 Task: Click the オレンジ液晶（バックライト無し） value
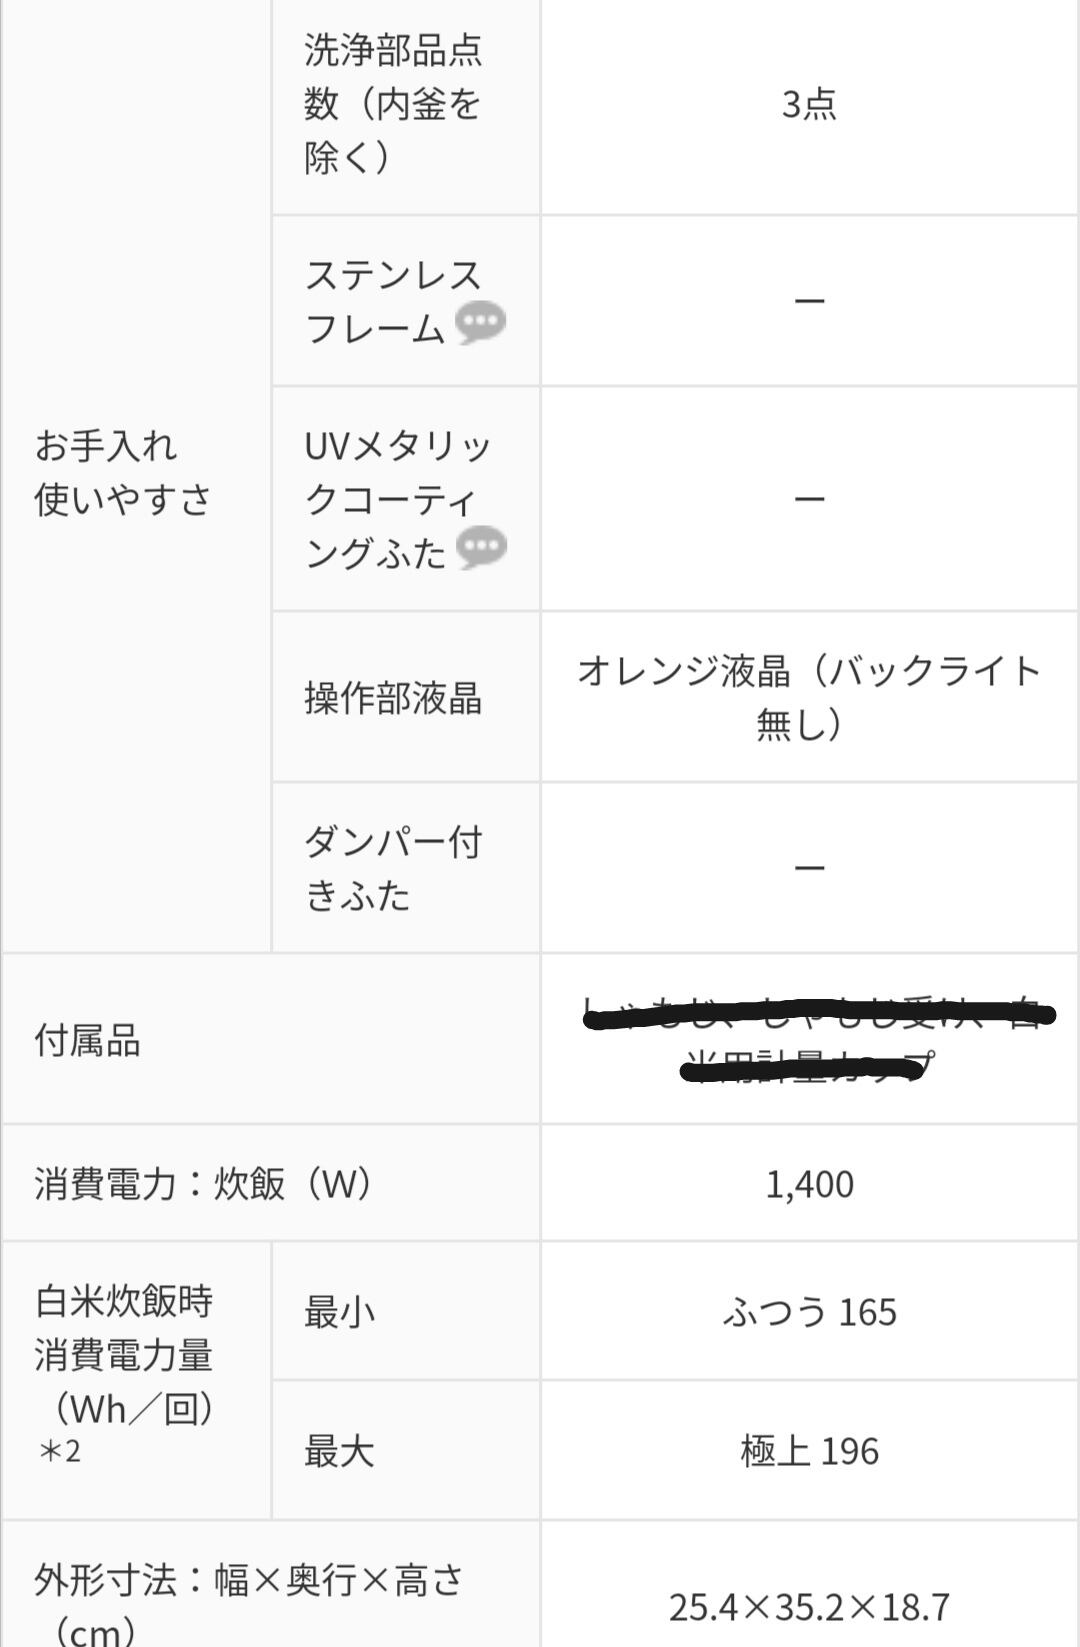coord(809,697)
